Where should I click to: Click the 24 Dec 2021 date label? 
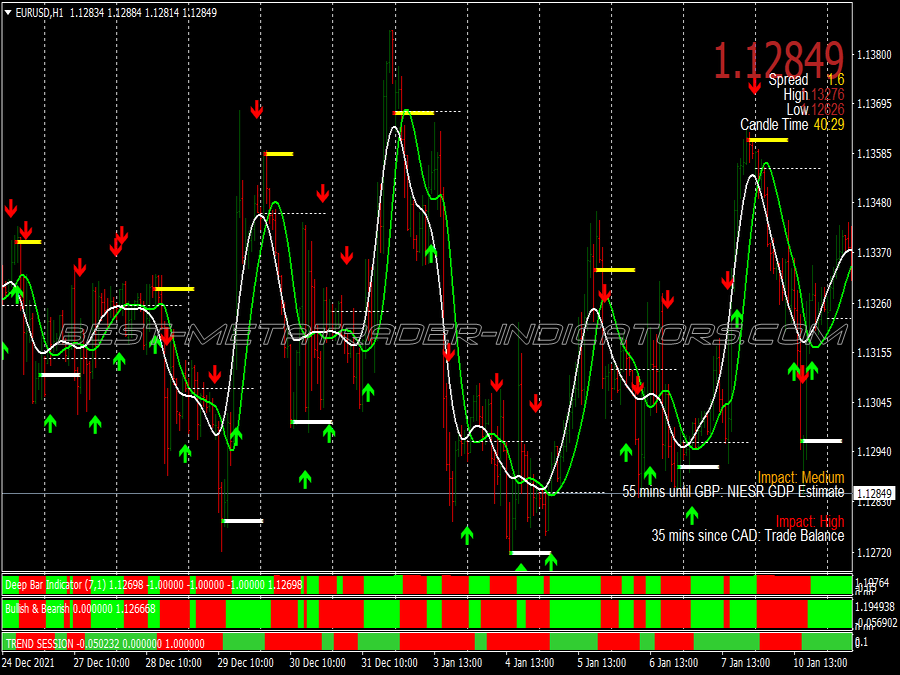29,662
